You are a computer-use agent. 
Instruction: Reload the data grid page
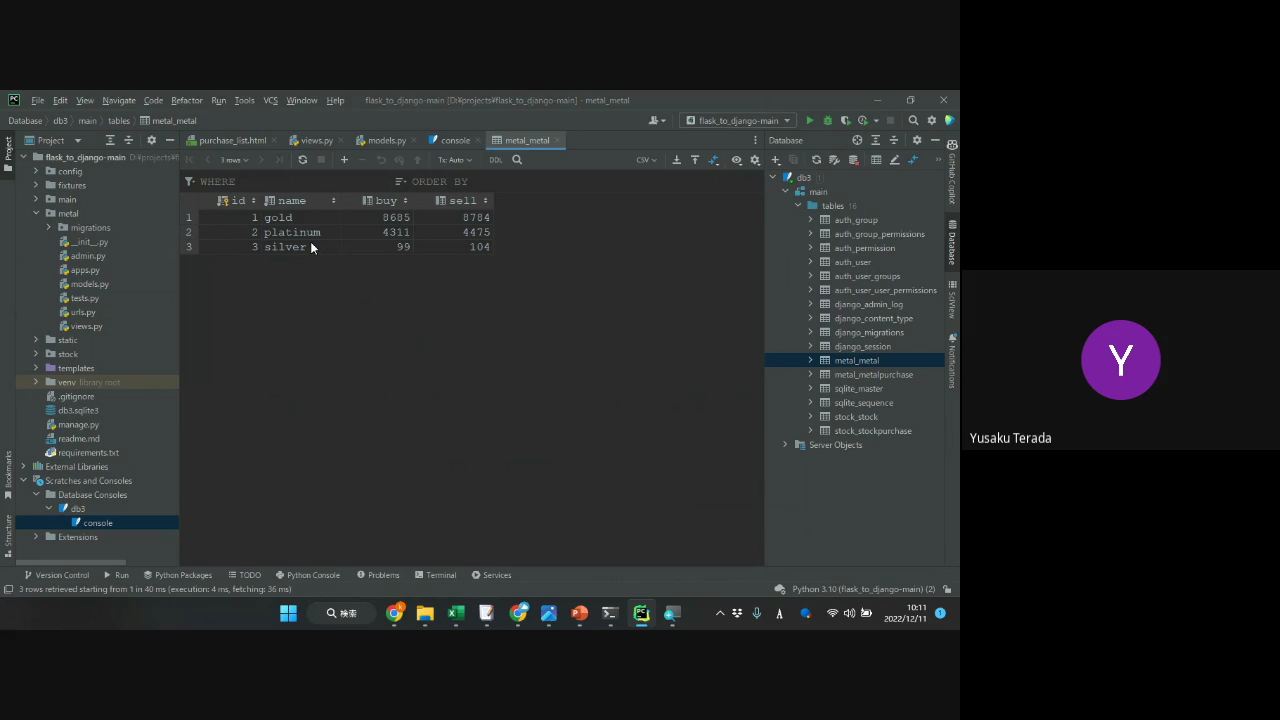(303, 160)
